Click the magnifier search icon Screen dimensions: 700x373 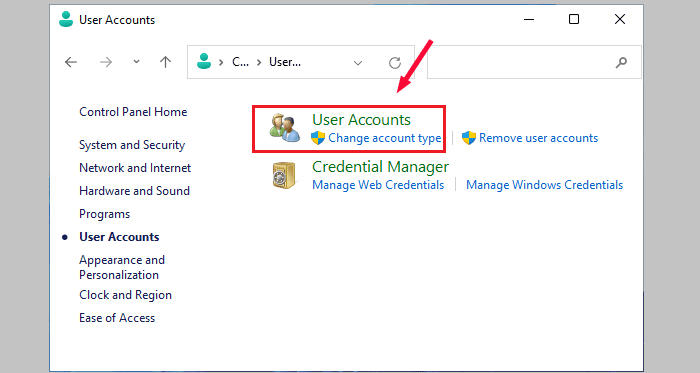(x=621, y=62)
